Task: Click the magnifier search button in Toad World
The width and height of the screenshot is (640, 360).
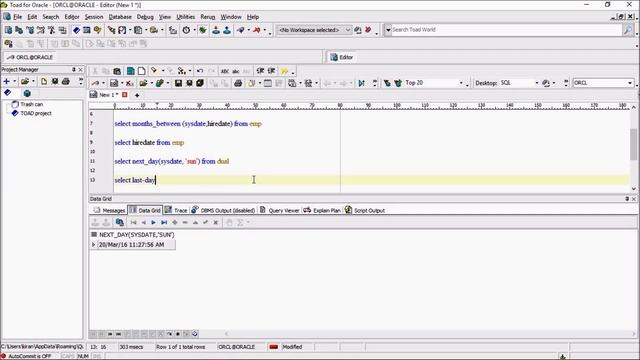Action: point(628,30)
